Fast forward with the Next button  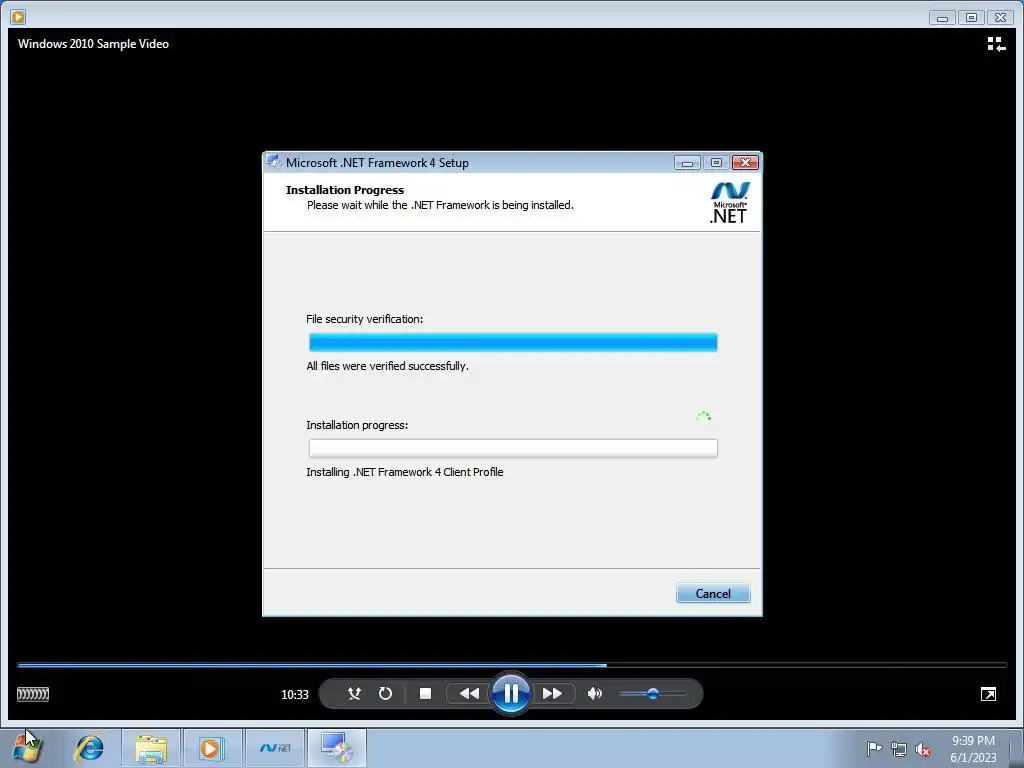(x=552, y=694)
